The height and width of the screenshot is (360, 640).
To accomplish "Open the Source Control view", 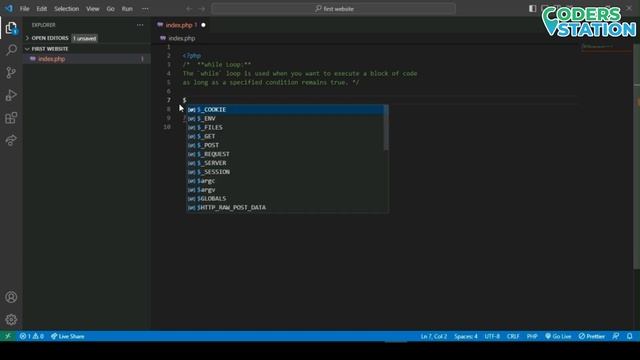I will pyautogui.click(x=11, y=73).
